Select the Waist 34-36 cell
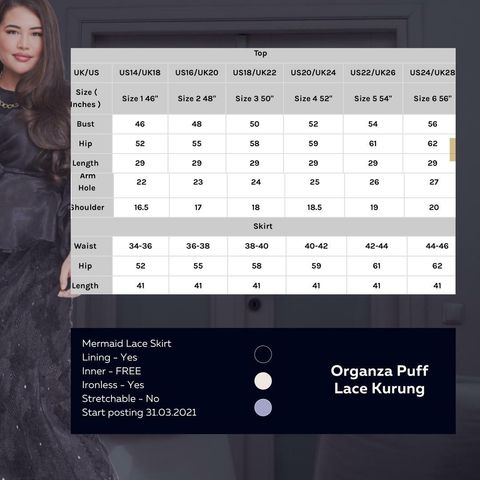 [x=140, y=246]
